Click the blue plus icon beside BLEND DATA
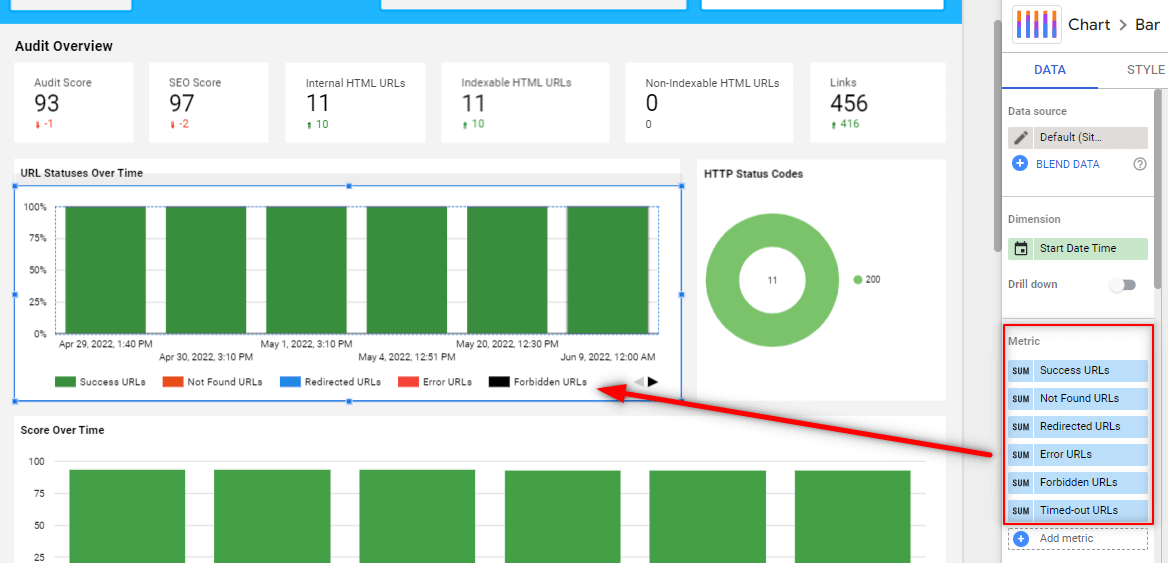Screen dimensions: 1168x563 (x=1021, y=164)
